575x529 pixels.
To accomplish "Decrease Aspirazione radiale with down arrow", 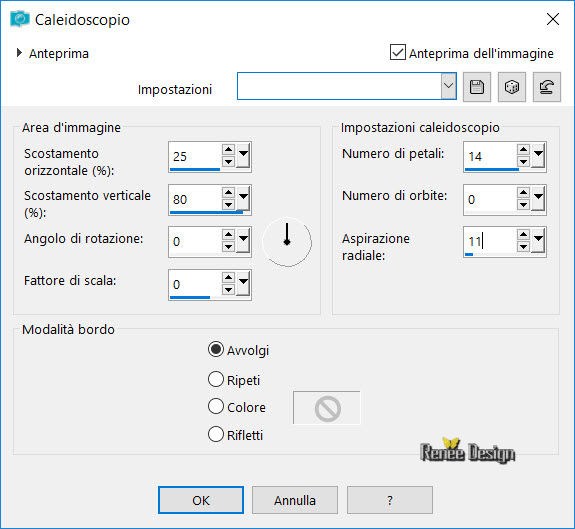I will (x=523, y=247).
